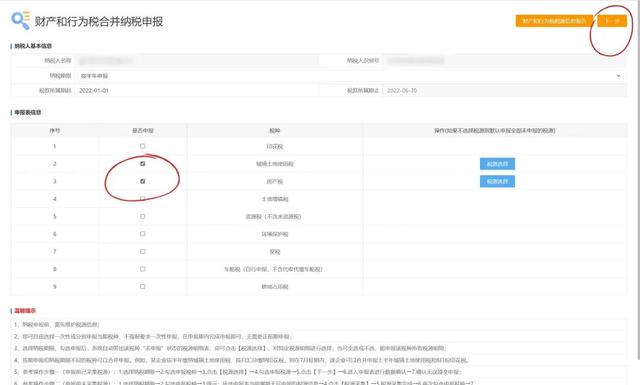Click the orange 下一步 next-step button
Screen dimensions: 640x385
tap(612, 21)
